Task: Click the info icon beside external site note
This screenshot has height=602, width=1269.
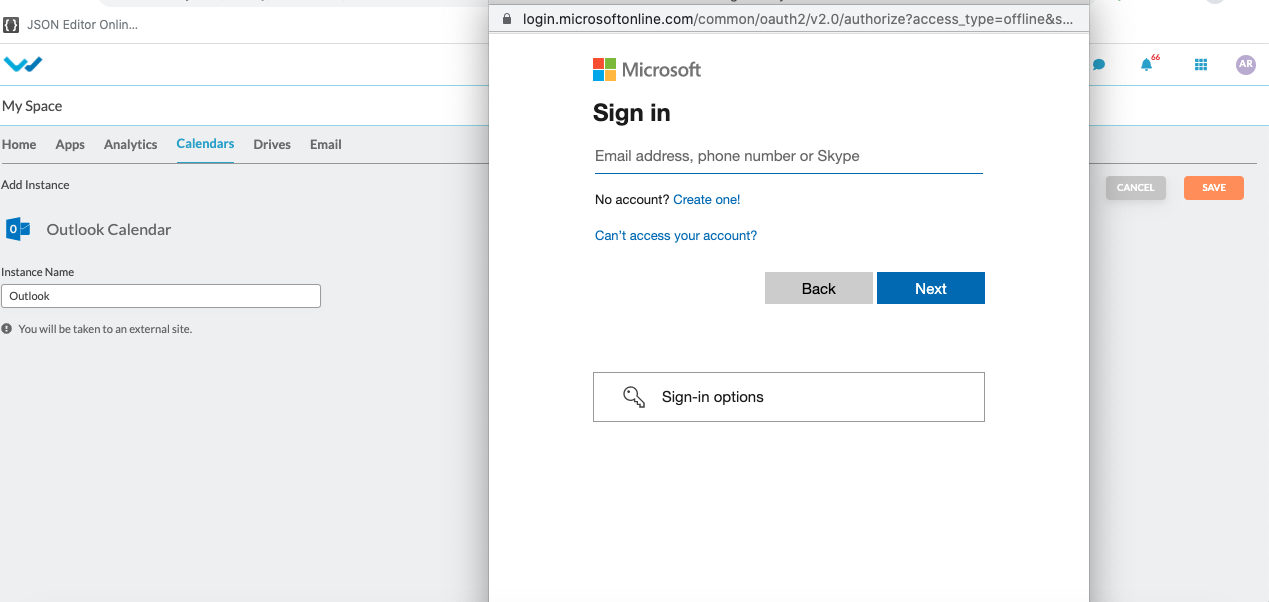Action: (x=7, y=328)
